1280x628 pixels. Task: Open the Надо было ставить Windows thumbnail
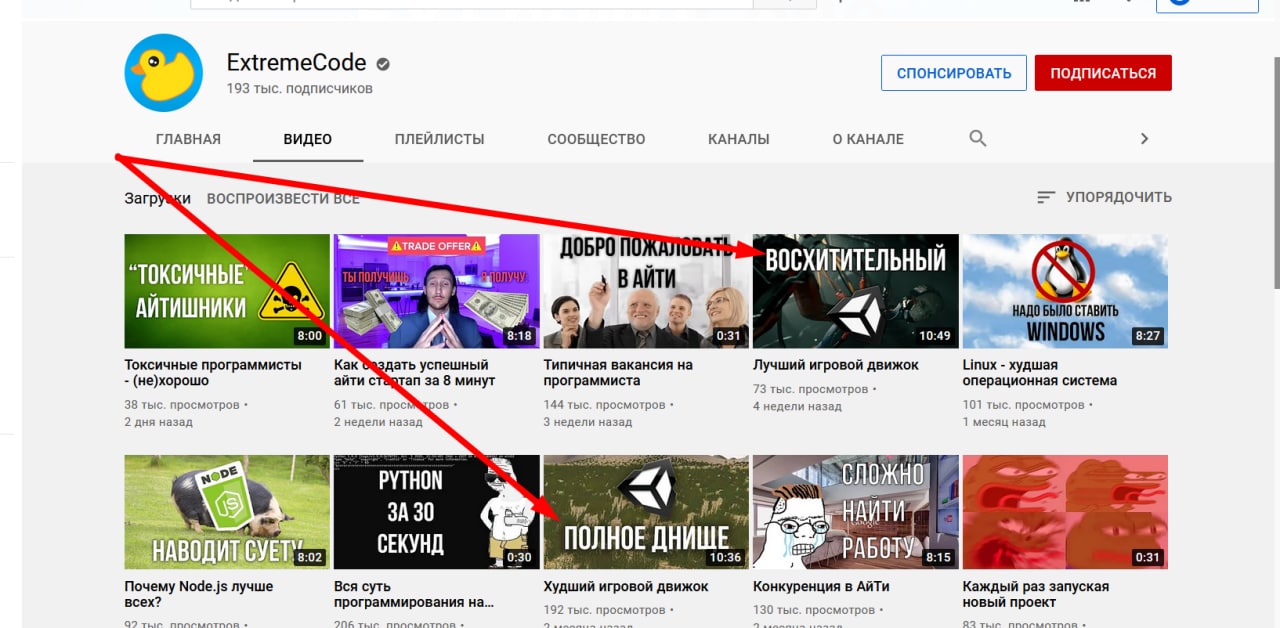(1065, 291)
